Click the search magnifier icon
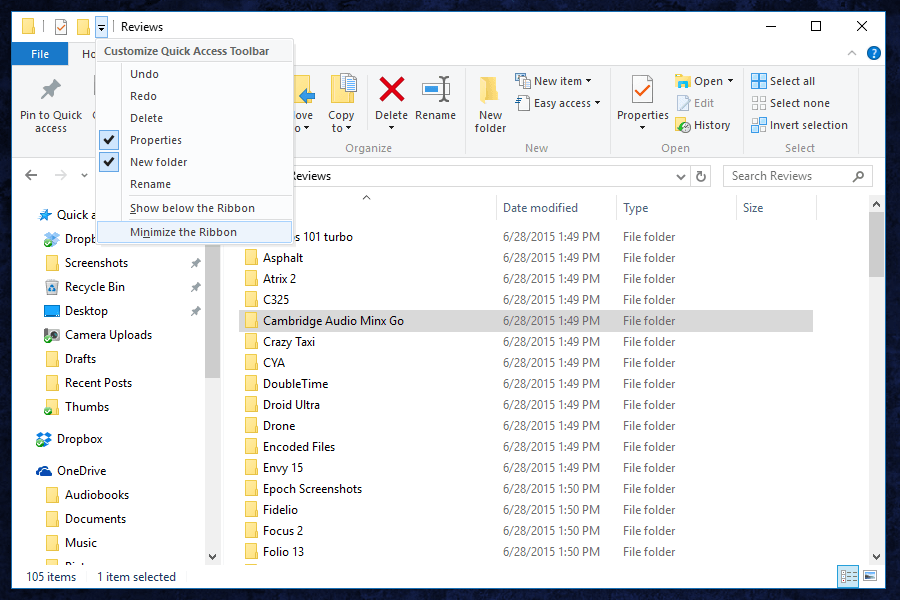The image size is (900, 600). (x=858, y=176)
